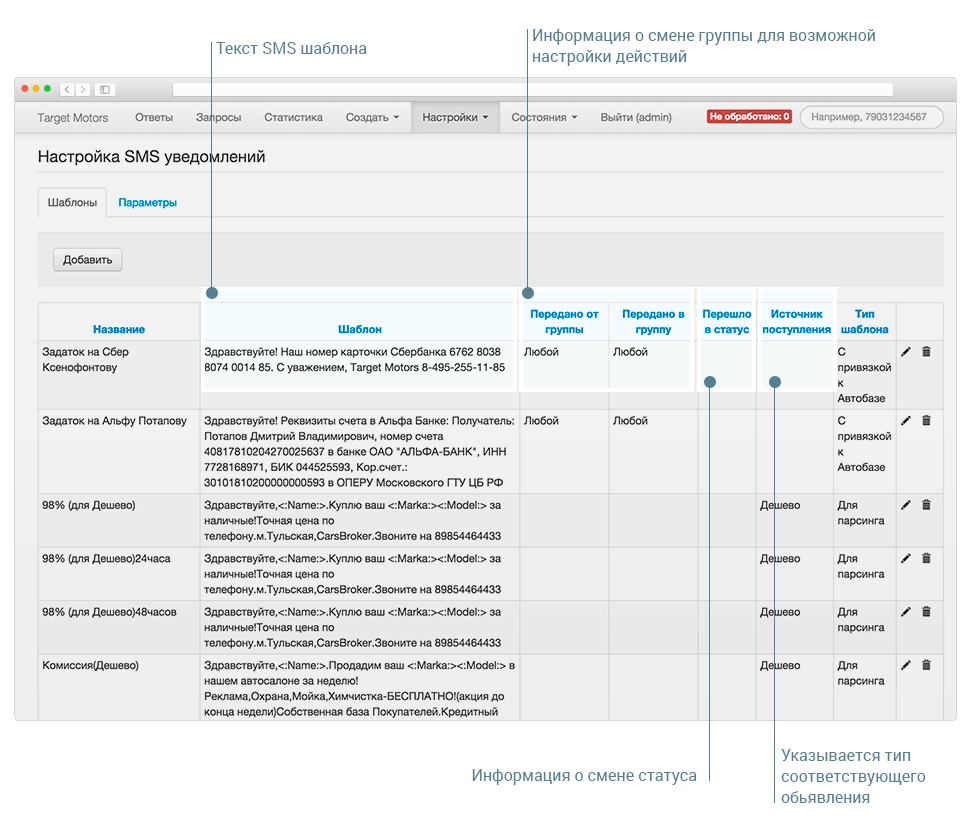Image resolution: width=970 pixels, height=839 pixels.
Task: Open the 'Ответы' menu item
Action: point(154,118)
